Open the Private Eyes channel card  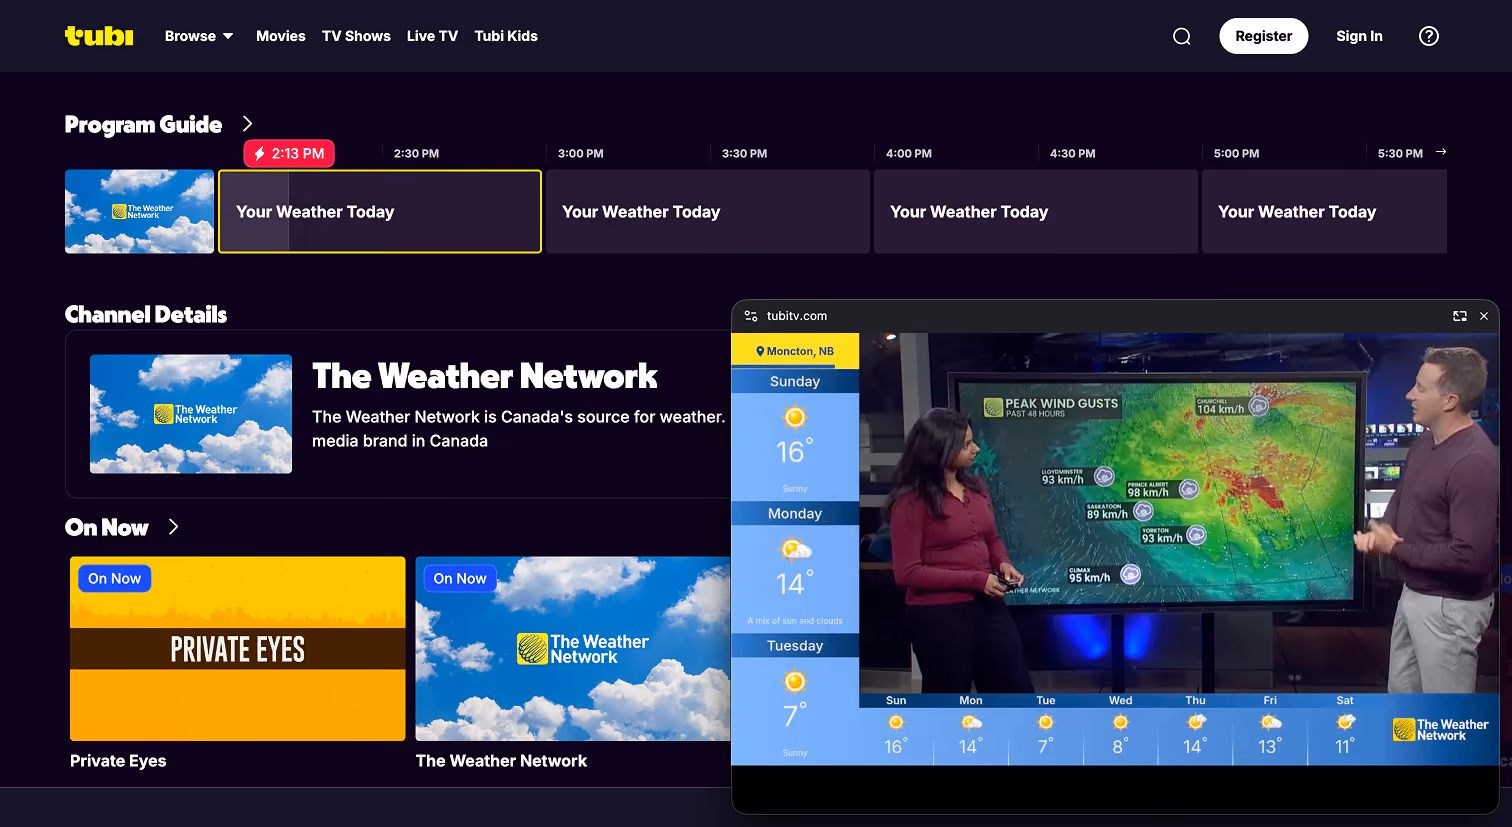coord(238,649)
